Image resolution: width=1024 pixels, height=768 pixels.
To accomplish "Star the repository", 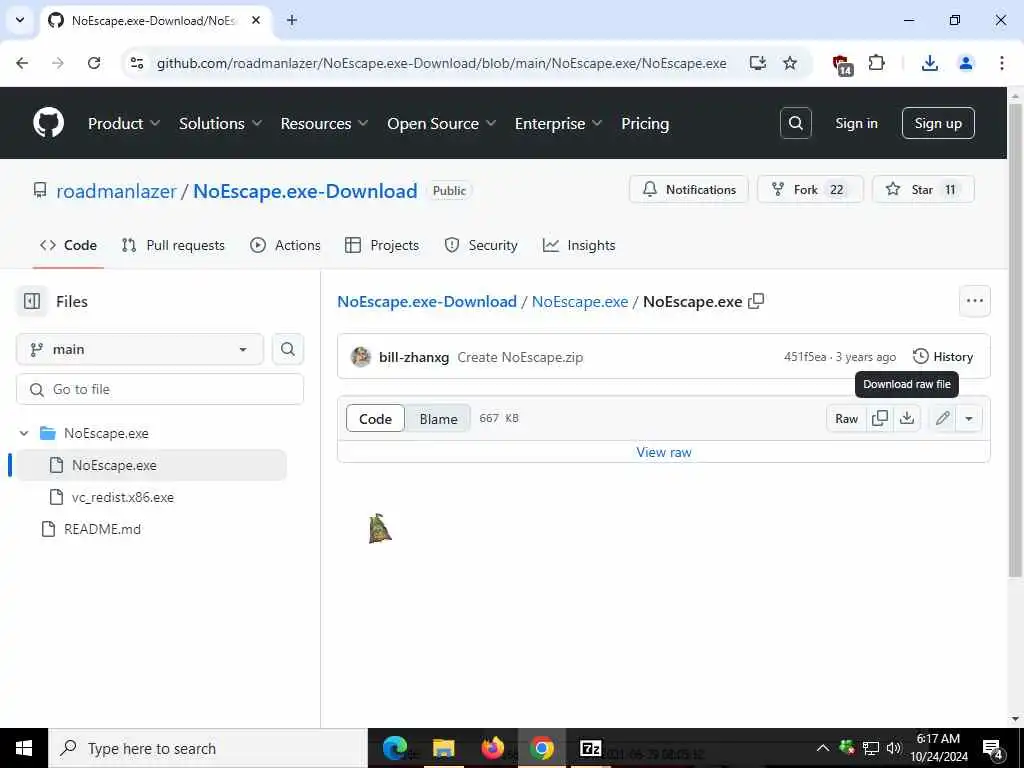I will coord(923,189).
